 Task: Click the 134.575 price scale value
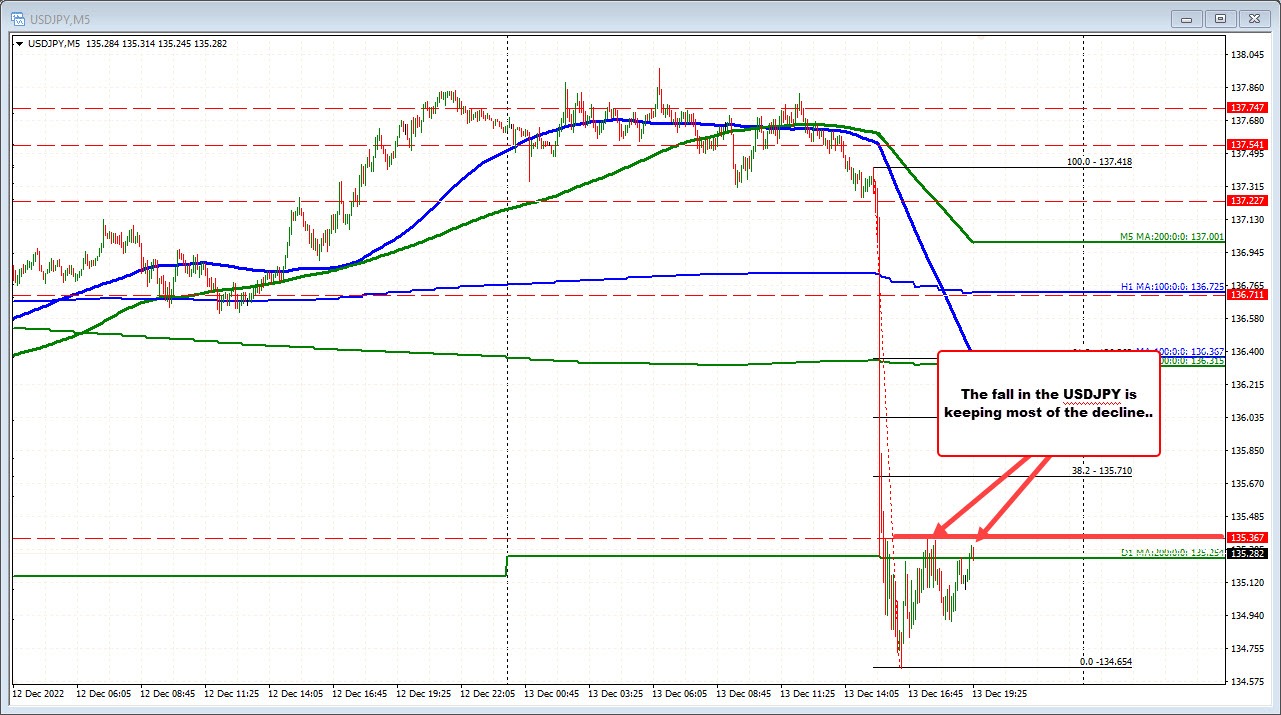coord(1246,682)
